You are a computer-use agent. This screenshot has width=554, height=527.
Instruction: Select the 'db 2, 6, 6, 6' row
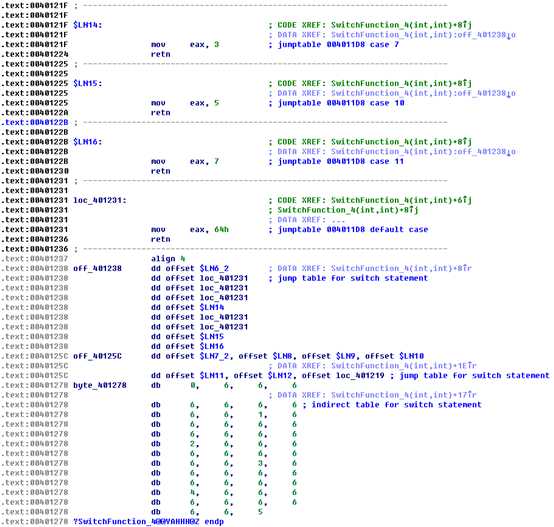[x=224, y=444]
